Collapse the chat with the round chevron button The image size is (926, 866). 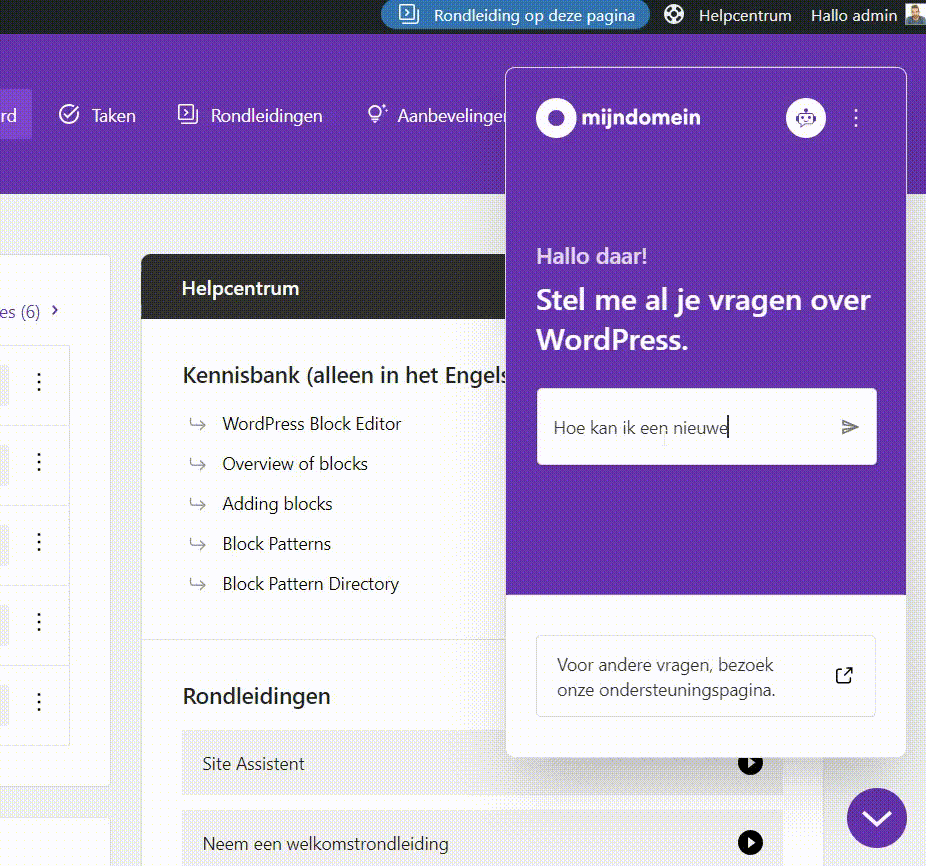click(876, 818)
